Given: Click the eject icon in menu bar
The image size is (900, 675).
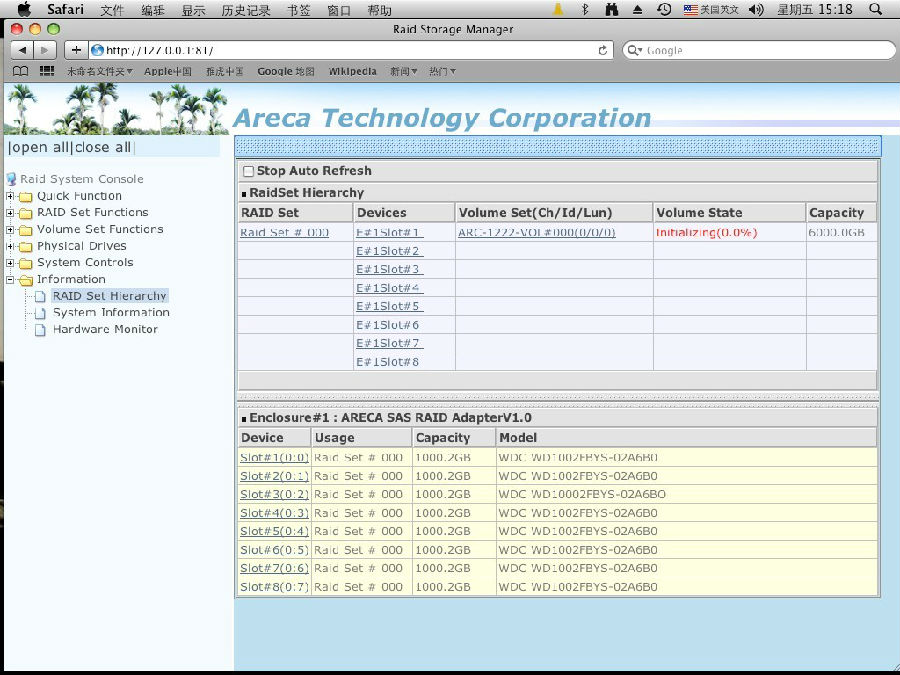Looking at the screenshot, I should pyautogui.click(x=638, y=10).
